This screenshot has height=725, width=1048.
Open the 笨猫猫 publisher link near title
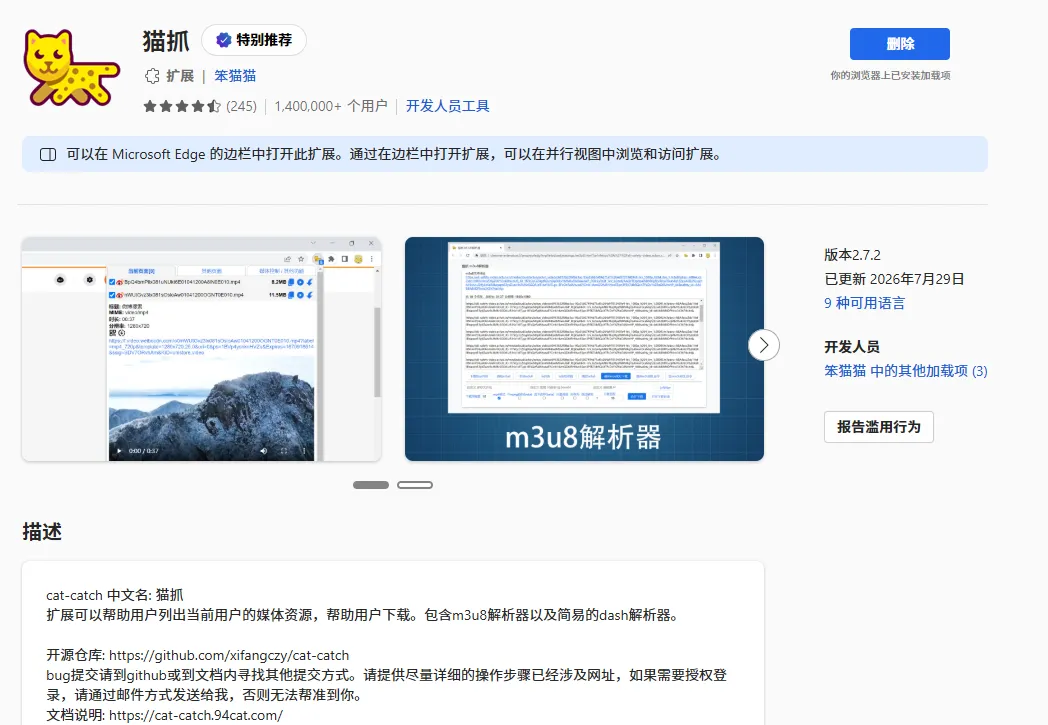(235, 76)
